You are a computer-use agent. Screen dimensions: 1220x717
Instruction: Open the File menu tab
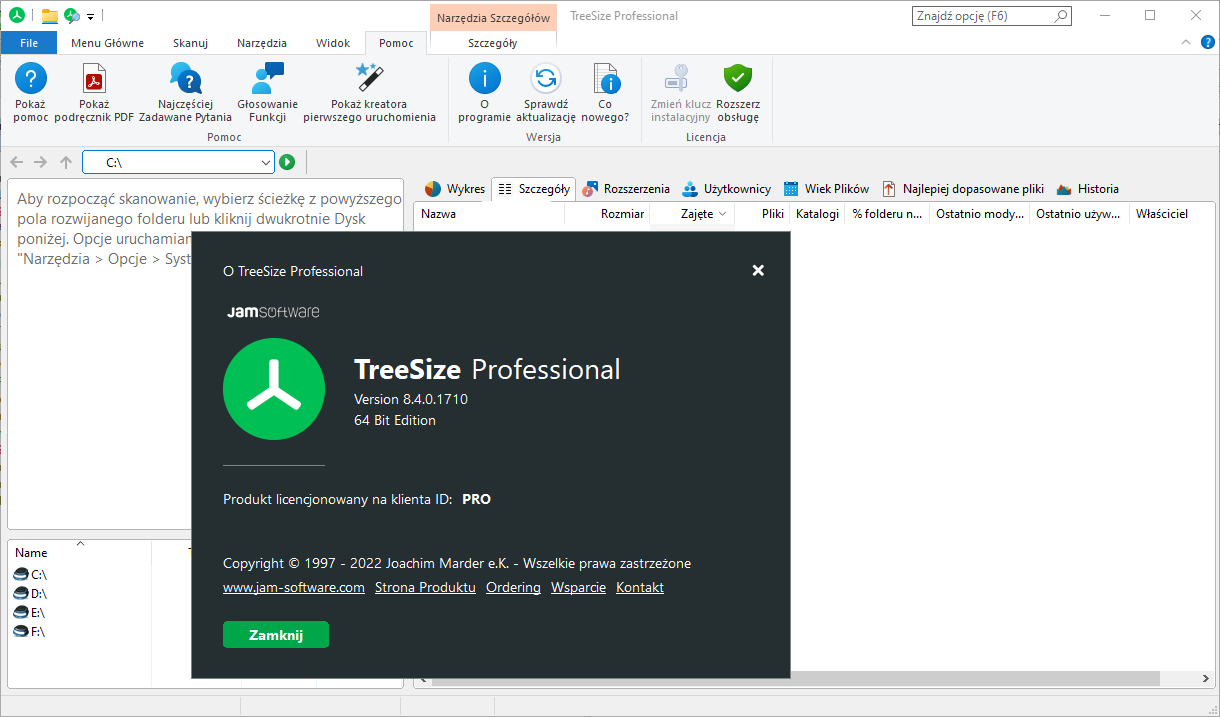[x=29, y=43]
